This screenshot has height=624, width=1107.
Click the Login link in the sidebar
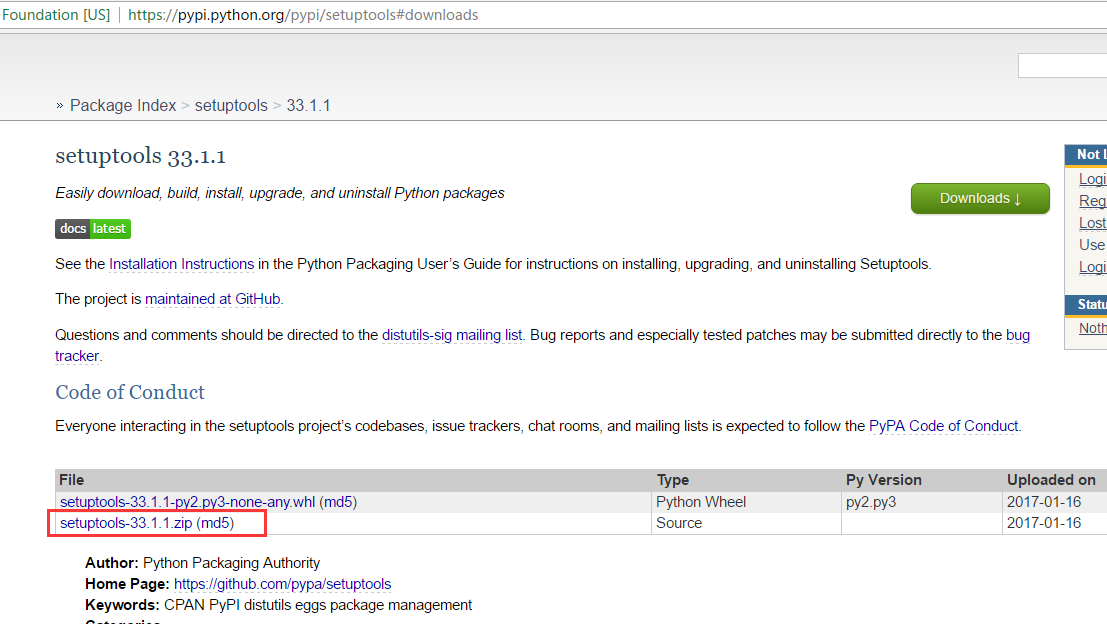coord(1092,178)
